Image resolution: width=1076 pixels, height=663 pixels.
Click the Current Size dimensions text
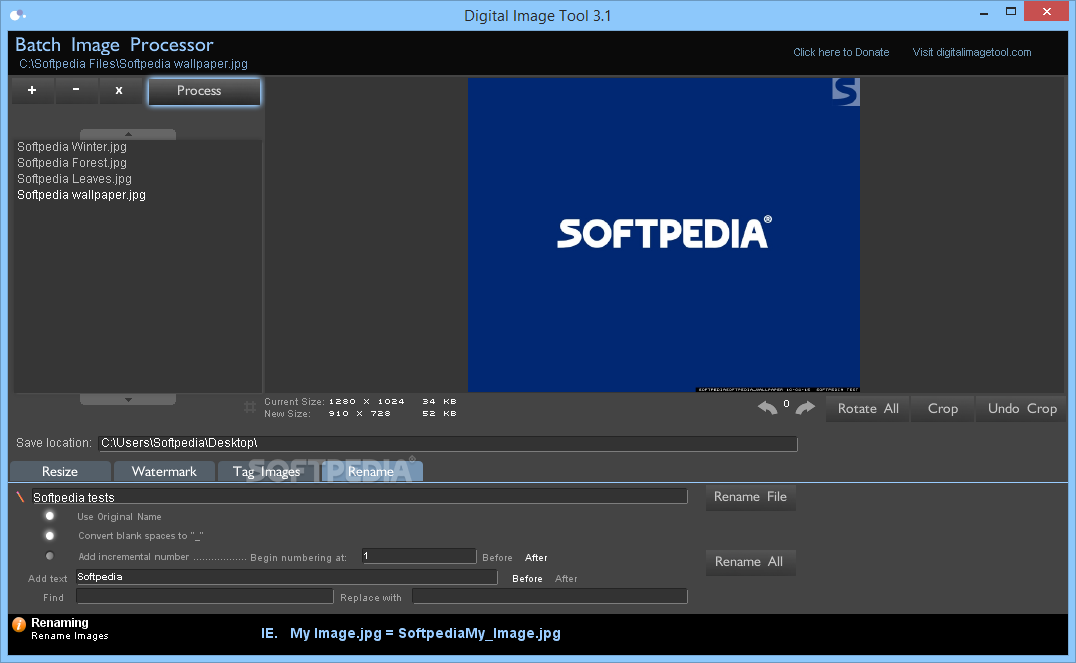coord(366,402)
